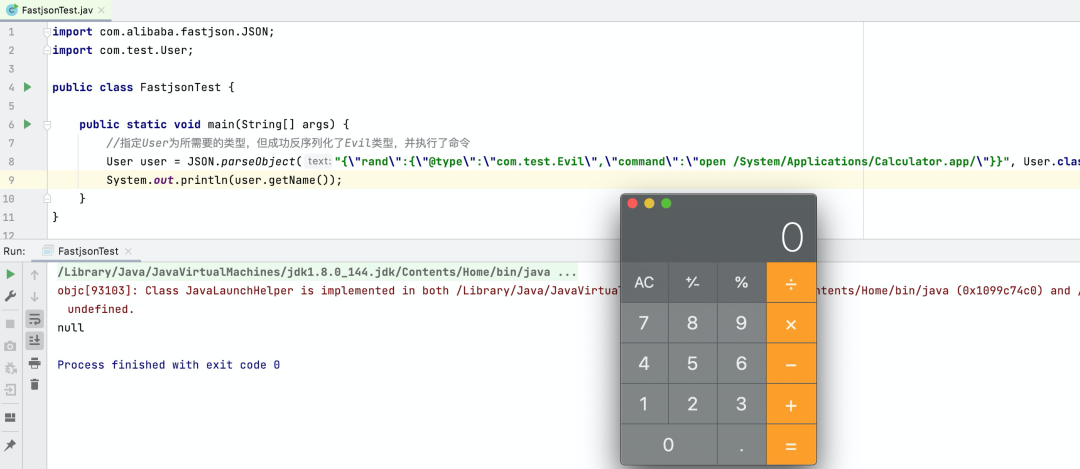Click 'Process finished with exit code 0' text
This screenshot has width=1080, height=469.
click(169, 365)
